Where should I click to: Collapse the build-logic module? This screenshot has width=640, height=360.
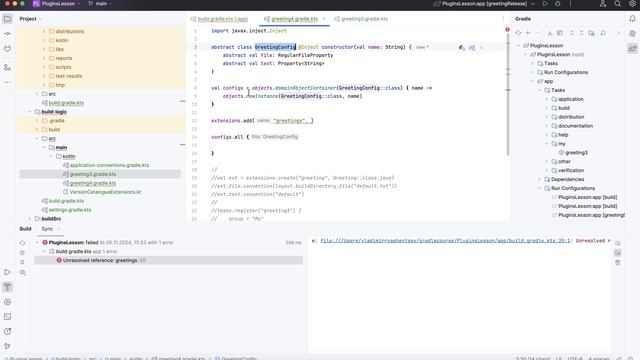click(29, 112)
